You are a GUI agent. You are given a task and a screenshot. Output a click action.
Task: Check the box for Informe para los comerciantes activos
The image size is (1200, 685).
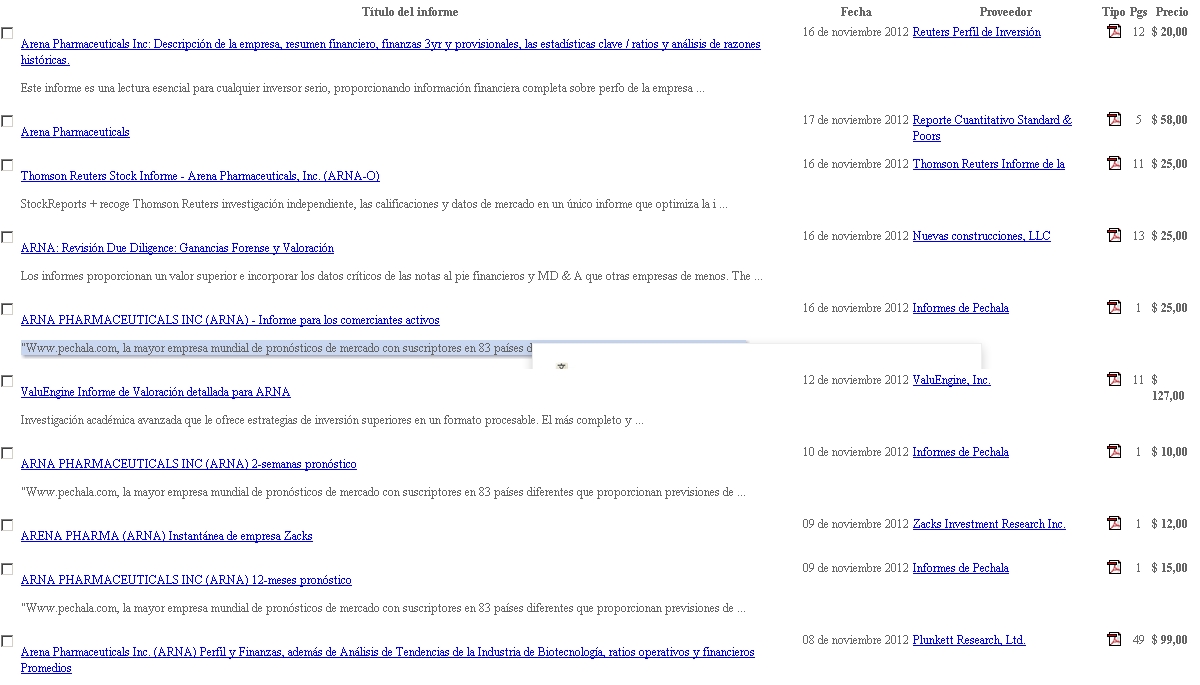tap(7, 309)
